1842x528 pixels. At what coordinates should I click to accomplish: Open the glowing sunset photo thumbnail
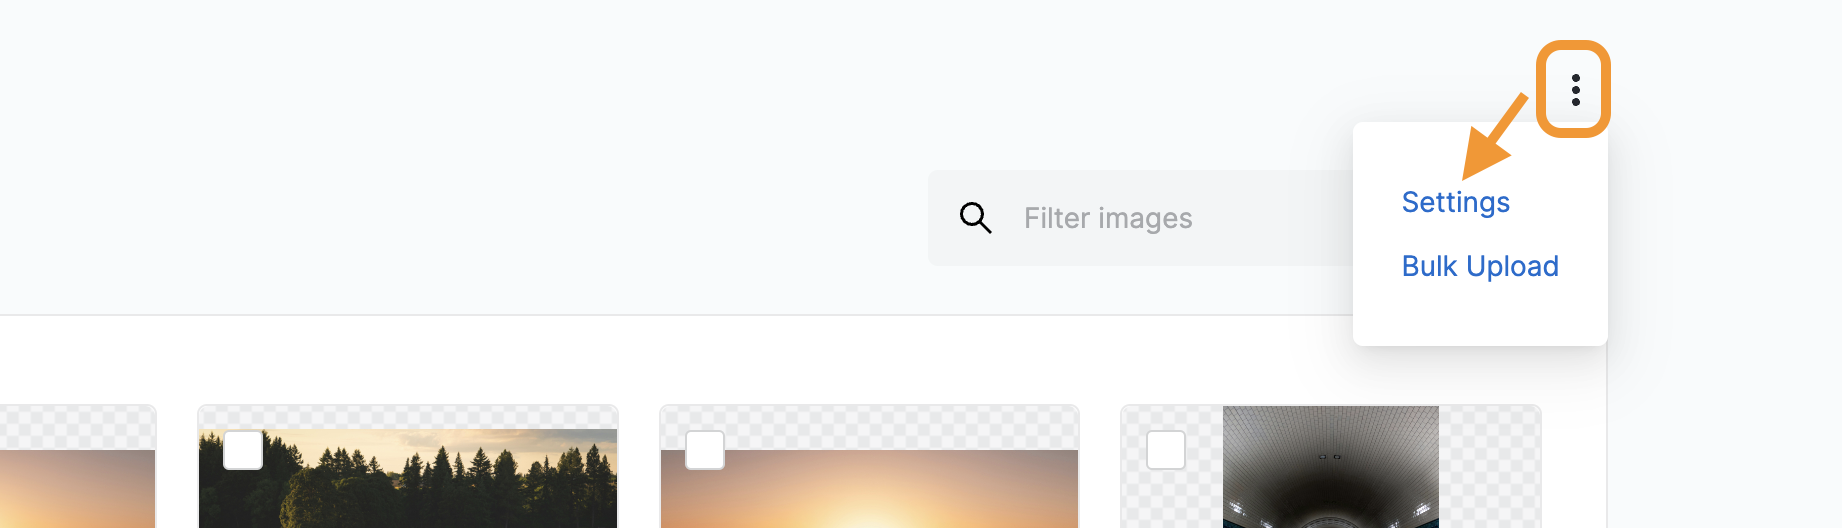click(869, 489)
